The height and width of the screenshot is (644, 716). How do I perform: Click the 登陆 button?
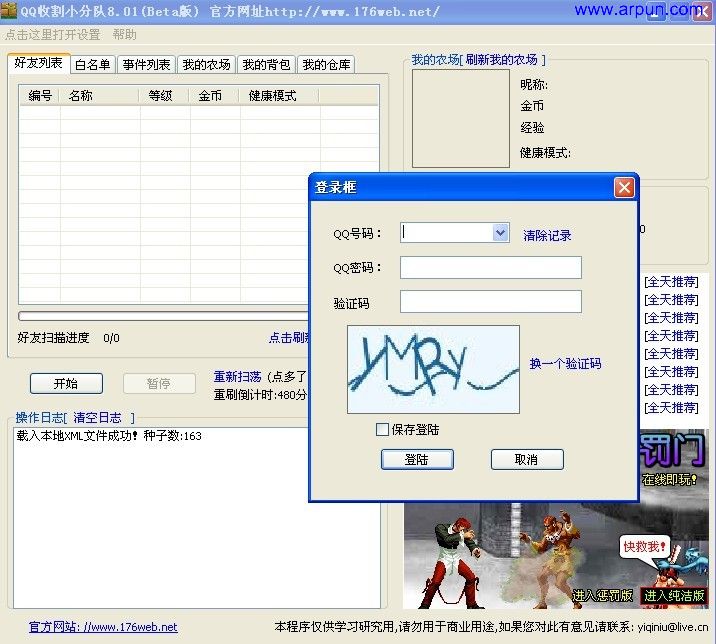pos(417,459)
